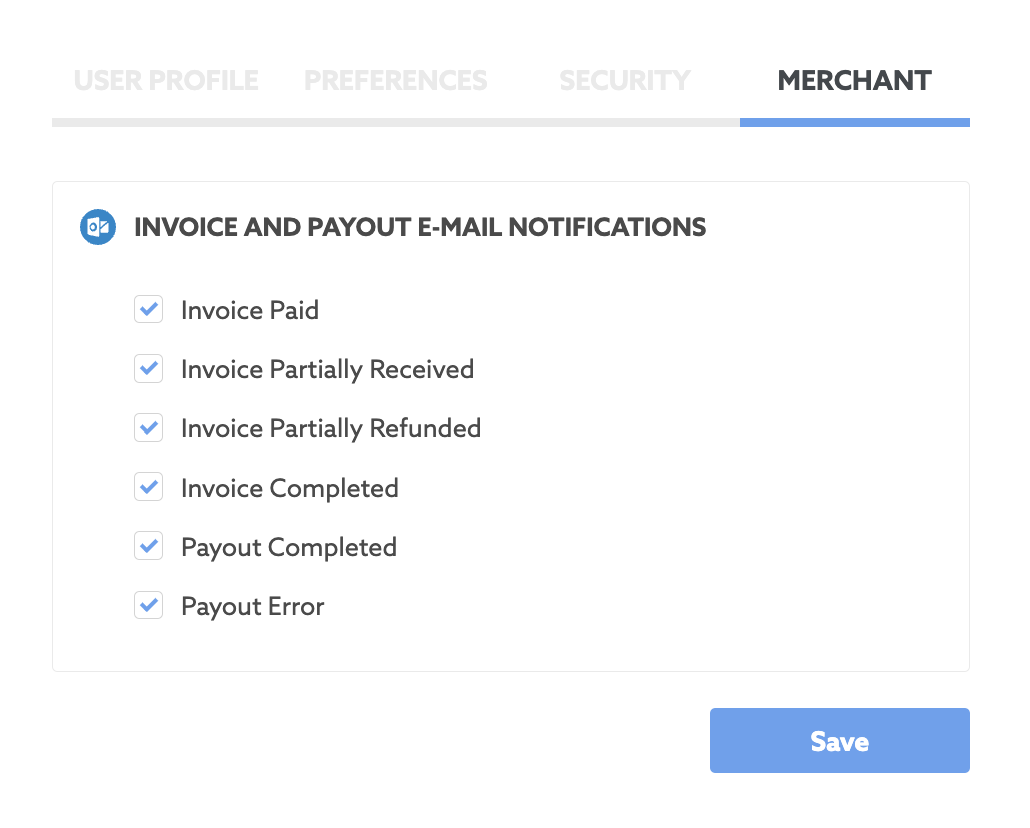Click the Save button
1030x828 pixels.
point(840,741)
